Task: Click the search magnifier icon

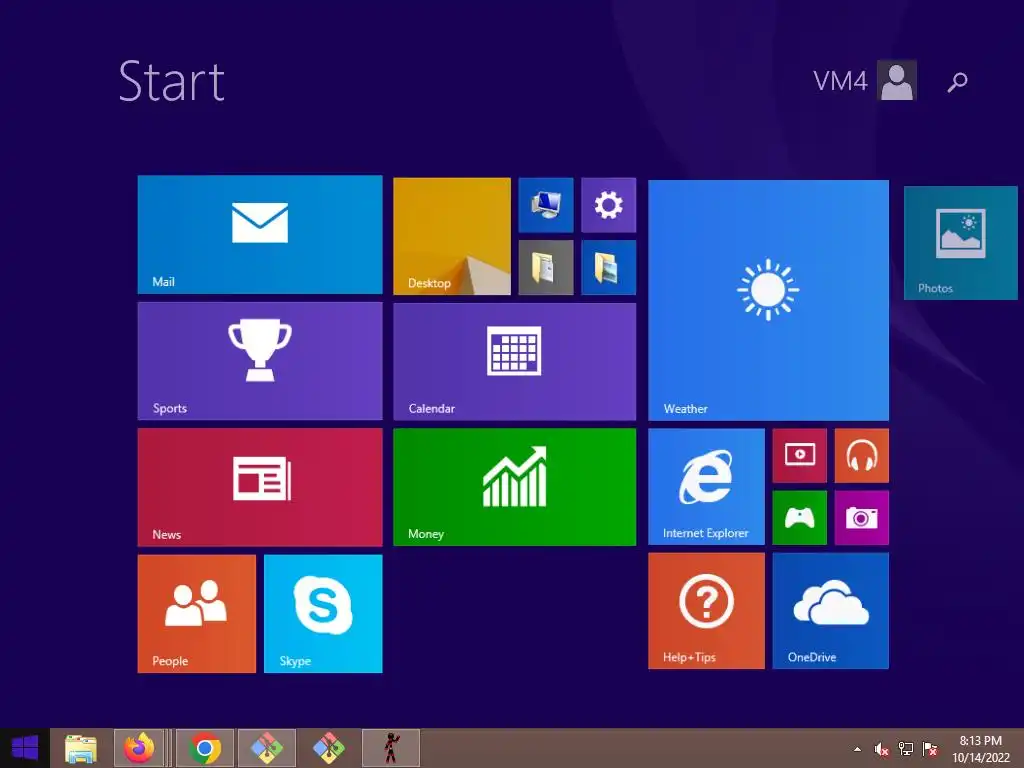Action: (957, 82)
